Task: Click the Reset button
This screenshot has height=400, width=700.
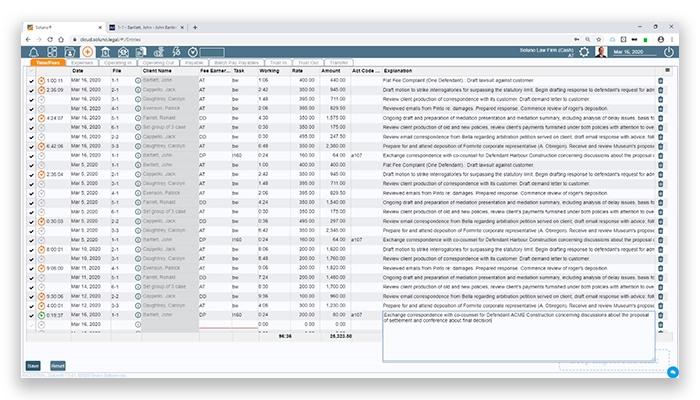Action: 58,366
